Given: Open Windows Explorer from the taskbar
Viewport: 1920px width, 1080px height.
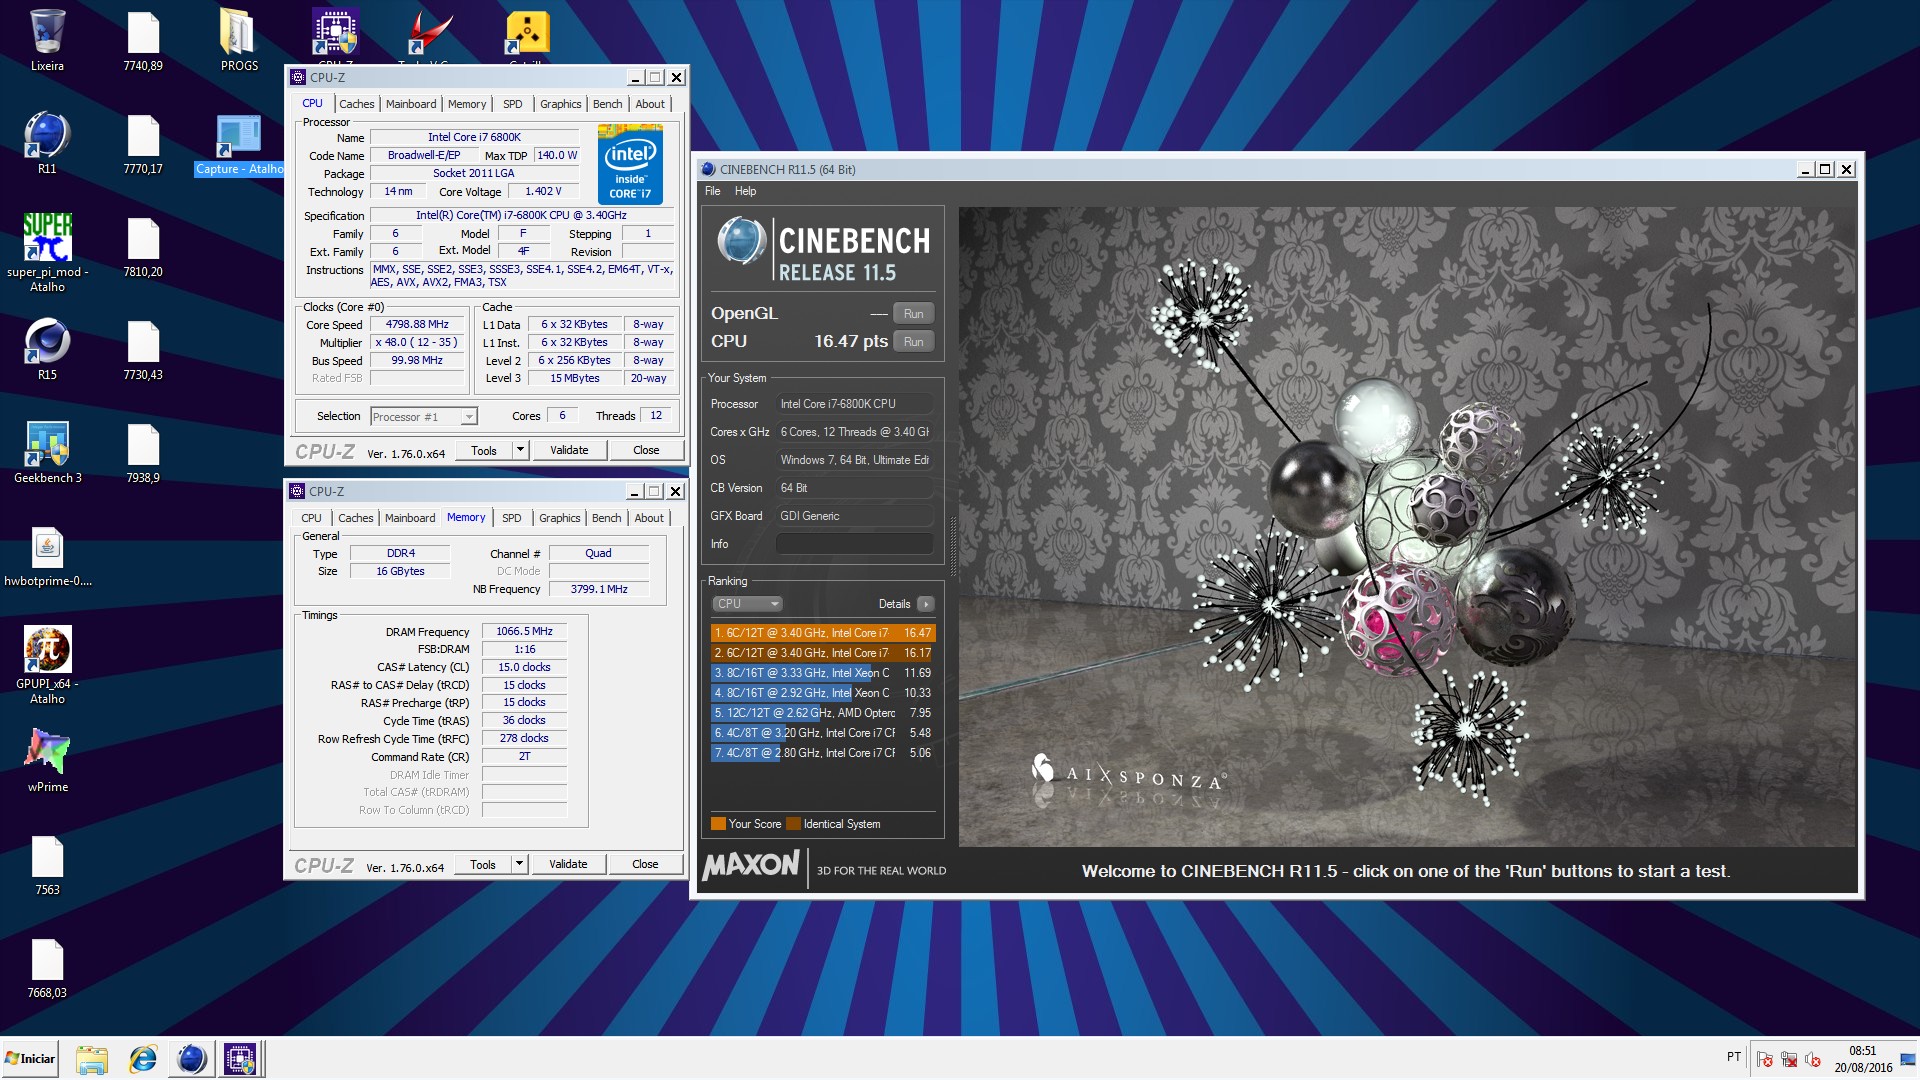Looking at the screenshot, I should (x=92, y=1059).
